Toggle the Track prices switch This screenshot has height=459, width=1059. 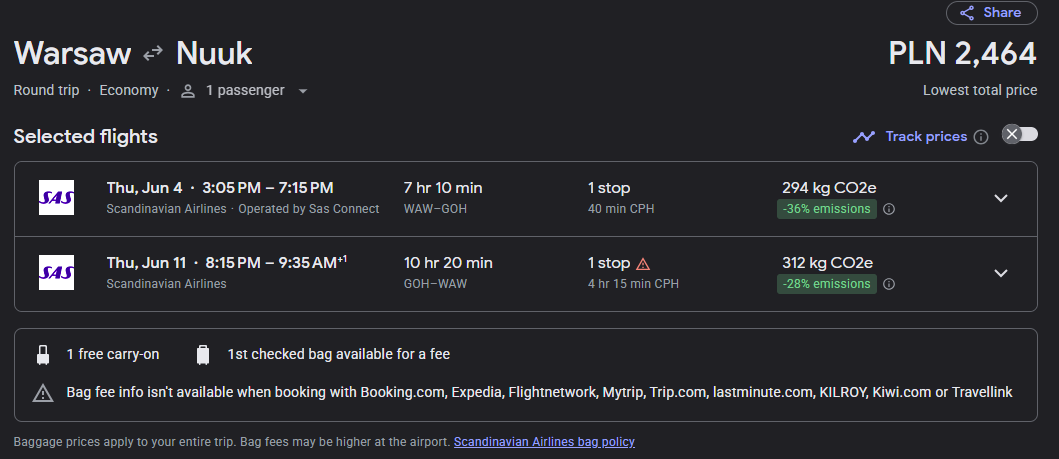(x=1020, y=134)
